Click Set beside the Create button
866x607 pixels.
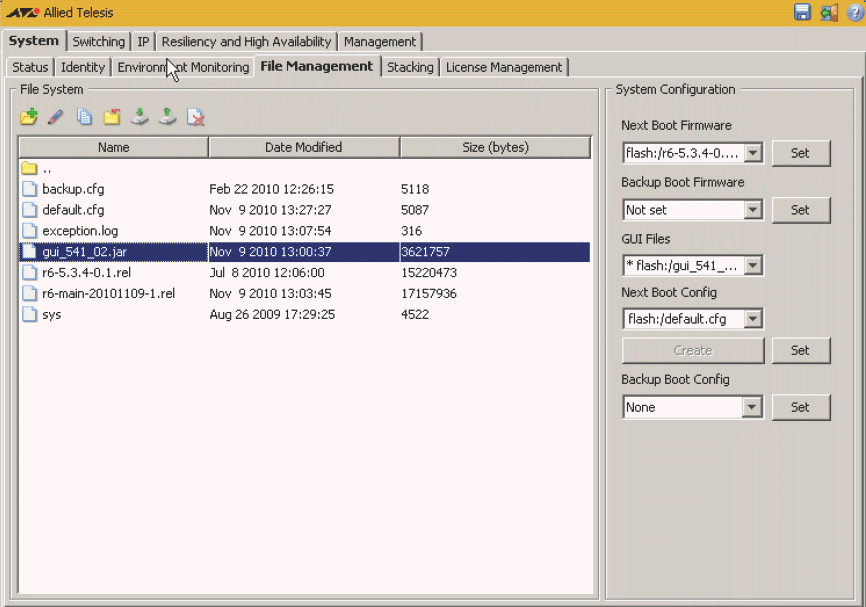point(800,350)
